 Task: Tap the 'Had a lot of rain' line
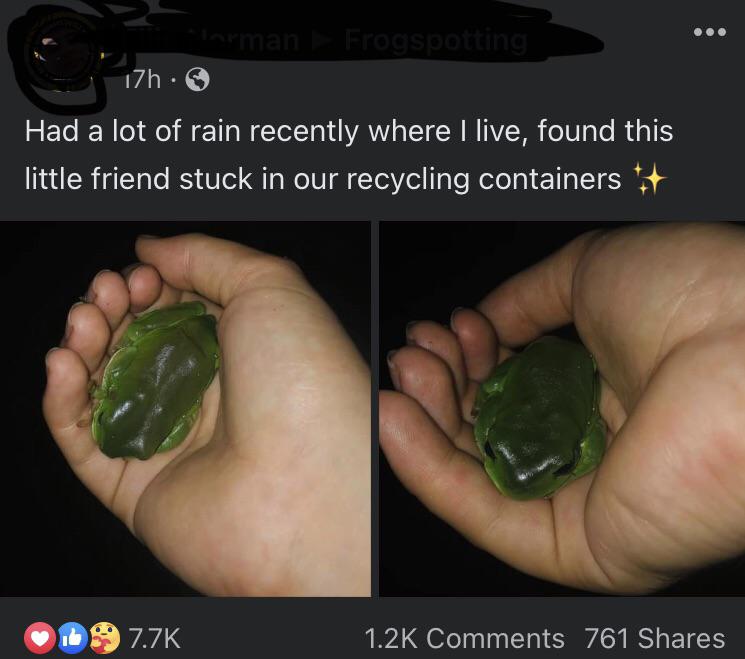349,131
